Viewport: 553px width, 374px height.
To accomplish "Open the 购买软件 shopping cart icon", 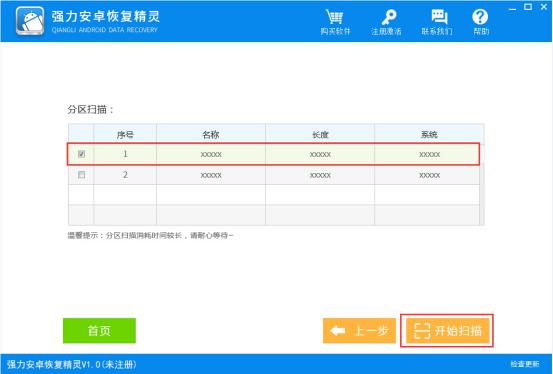I will pyautogui.click(x=334, y=17).
